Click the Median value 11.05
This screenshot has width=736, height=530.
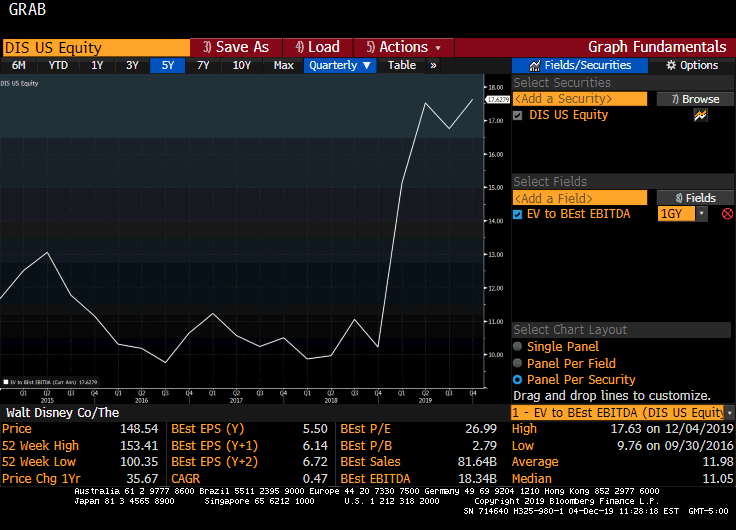click(x=718, y=479)
